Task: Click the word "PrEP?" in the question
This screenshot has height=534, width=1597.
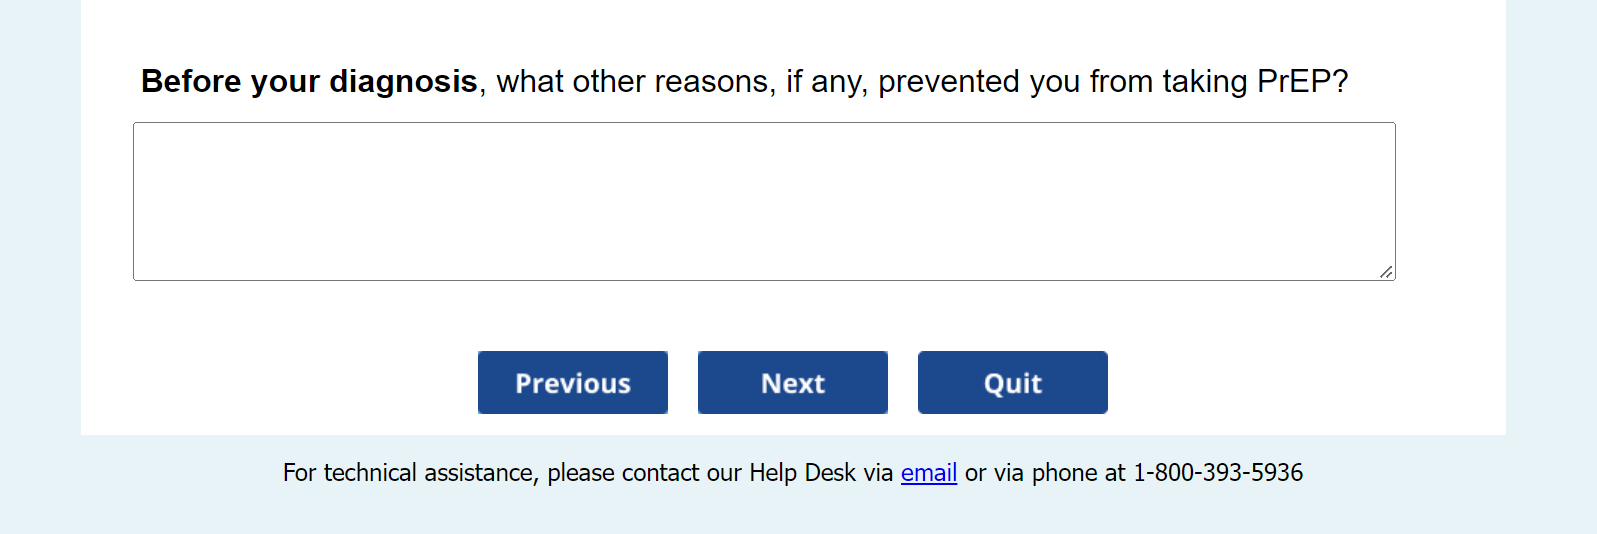Action: click(1302, 81)
